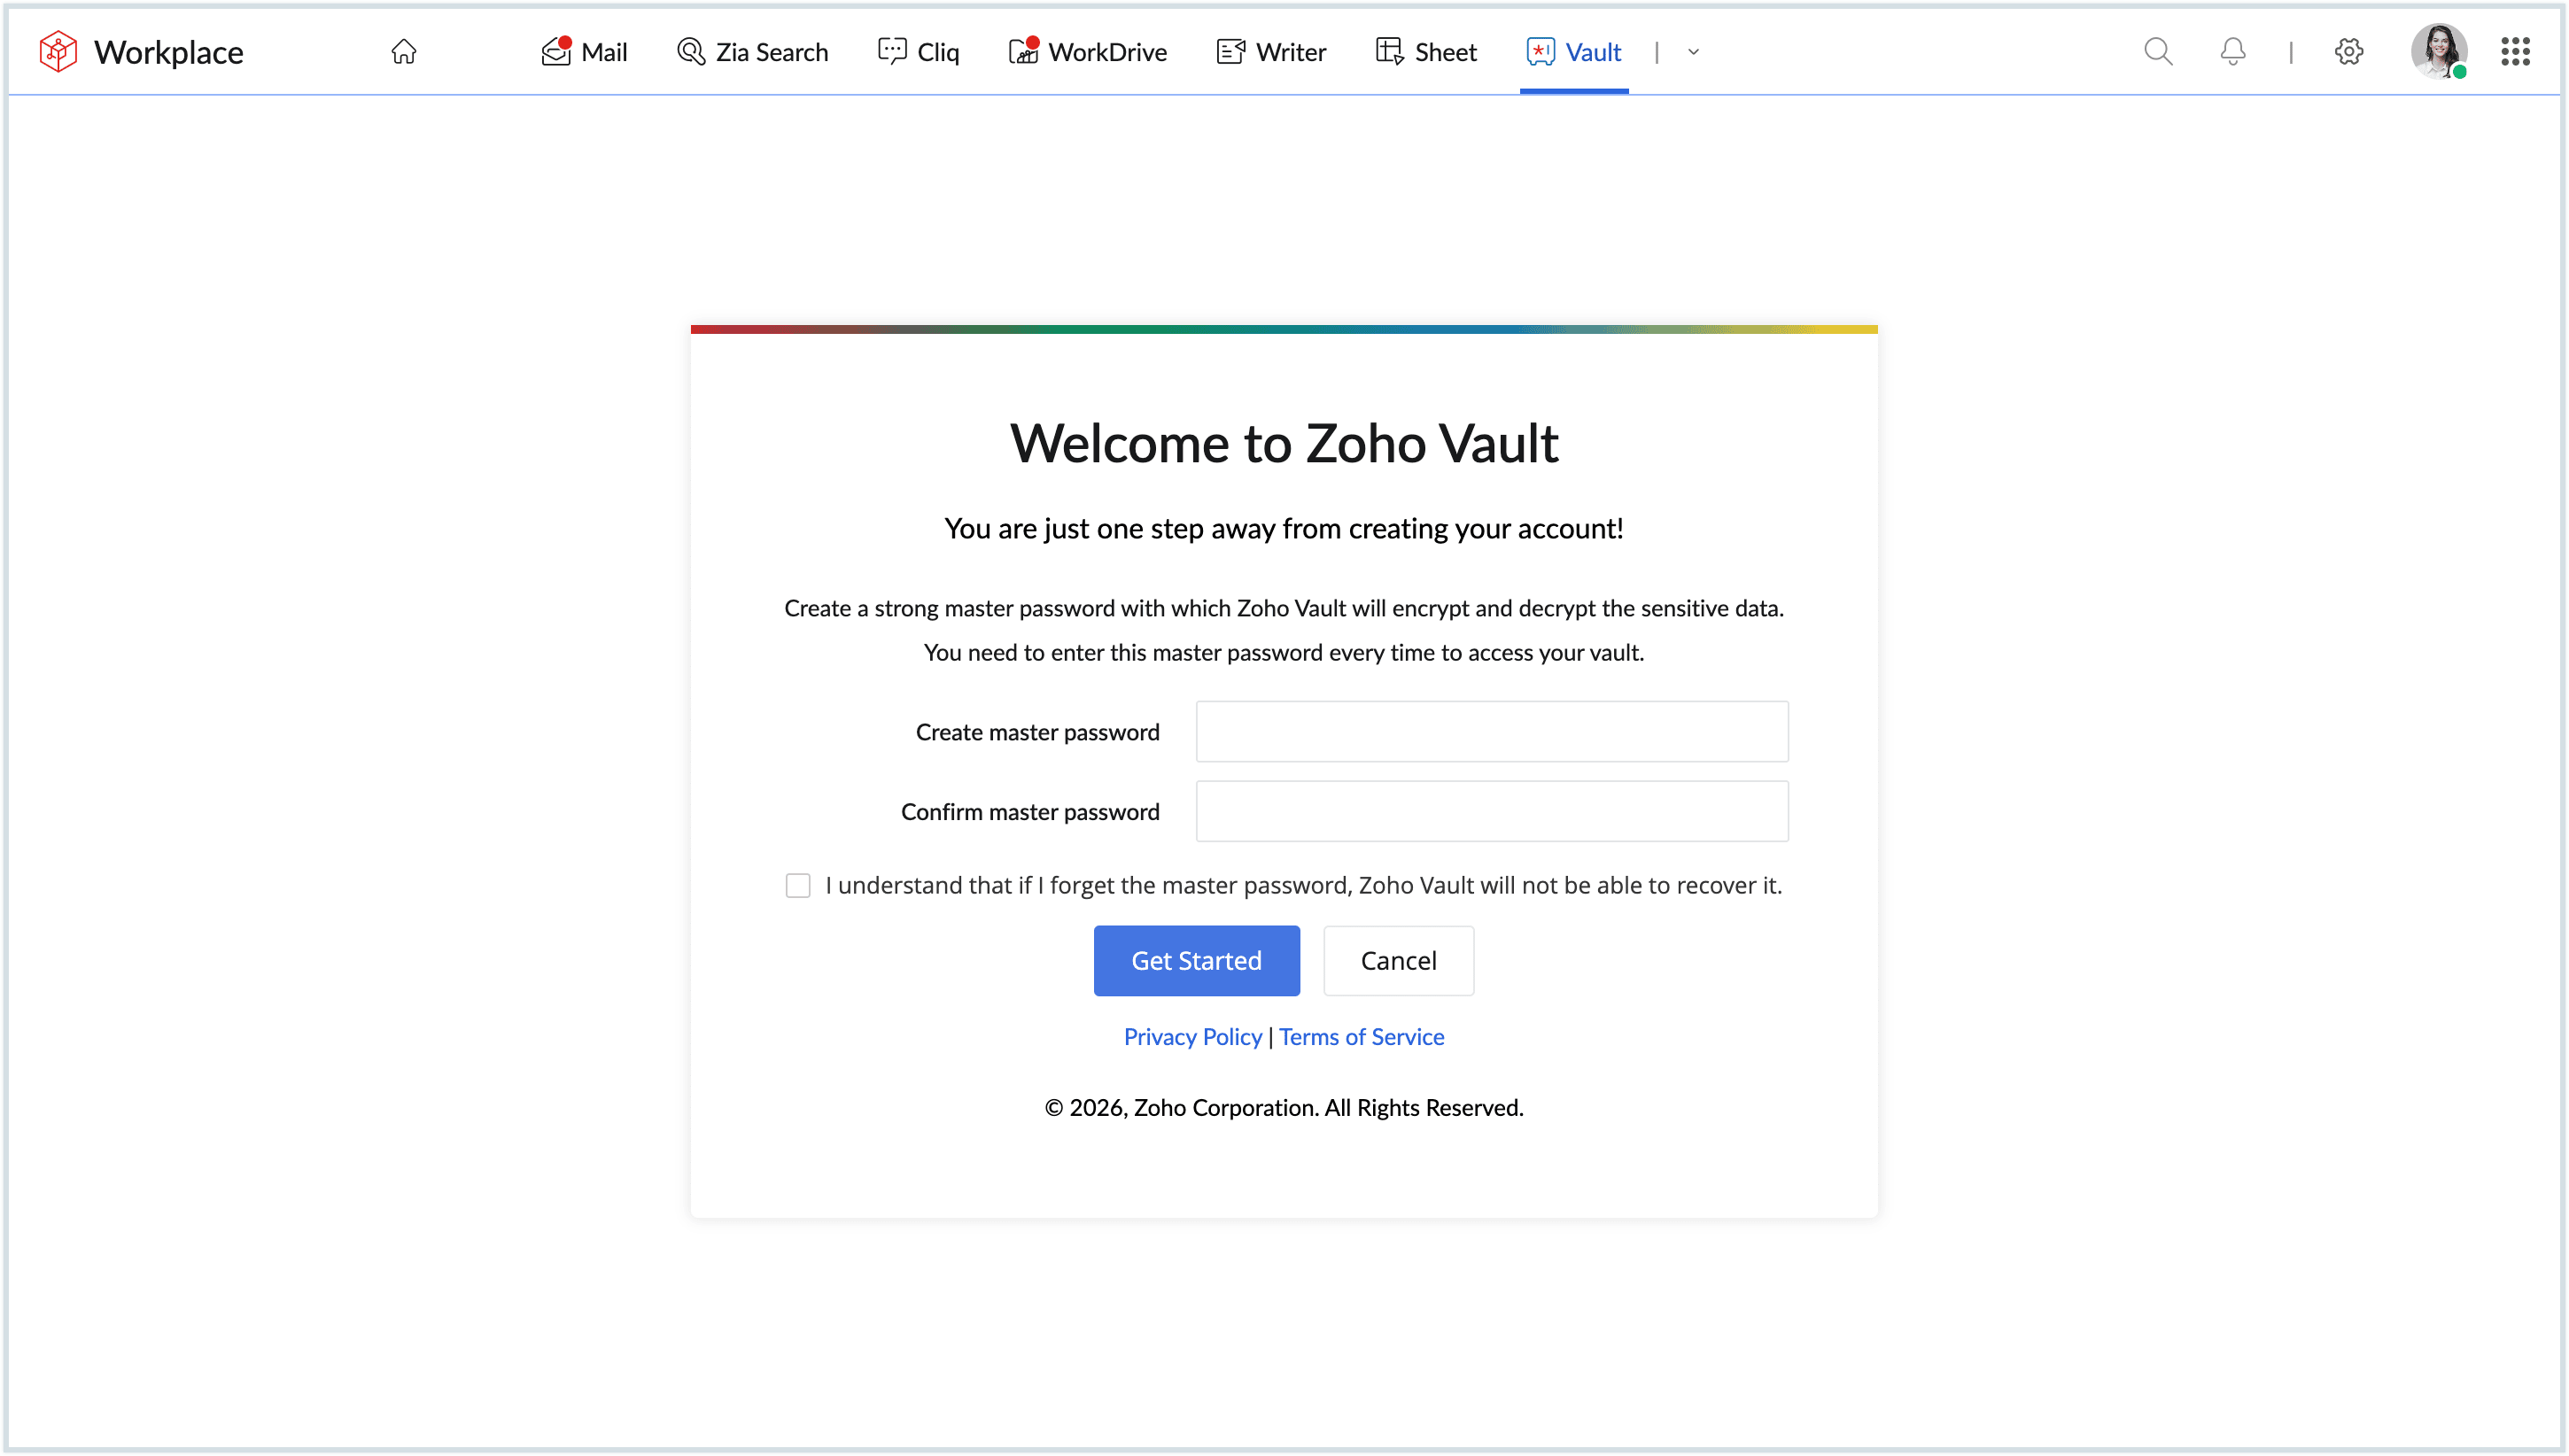Open WorkDrive

click(x=1088, y=51)
